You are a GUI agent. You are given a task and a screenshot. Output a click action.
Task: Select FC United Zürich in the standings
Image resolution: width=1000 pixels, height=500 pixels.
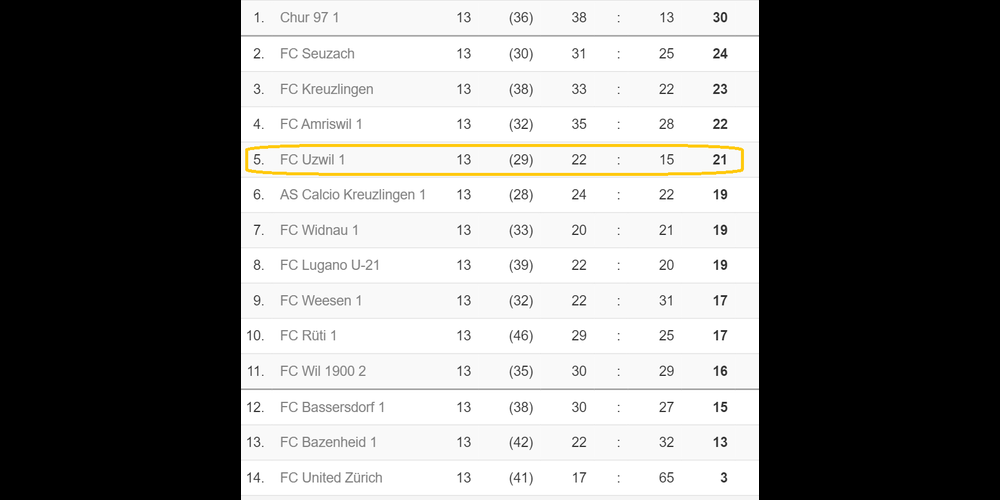click(x=331, y=477)
